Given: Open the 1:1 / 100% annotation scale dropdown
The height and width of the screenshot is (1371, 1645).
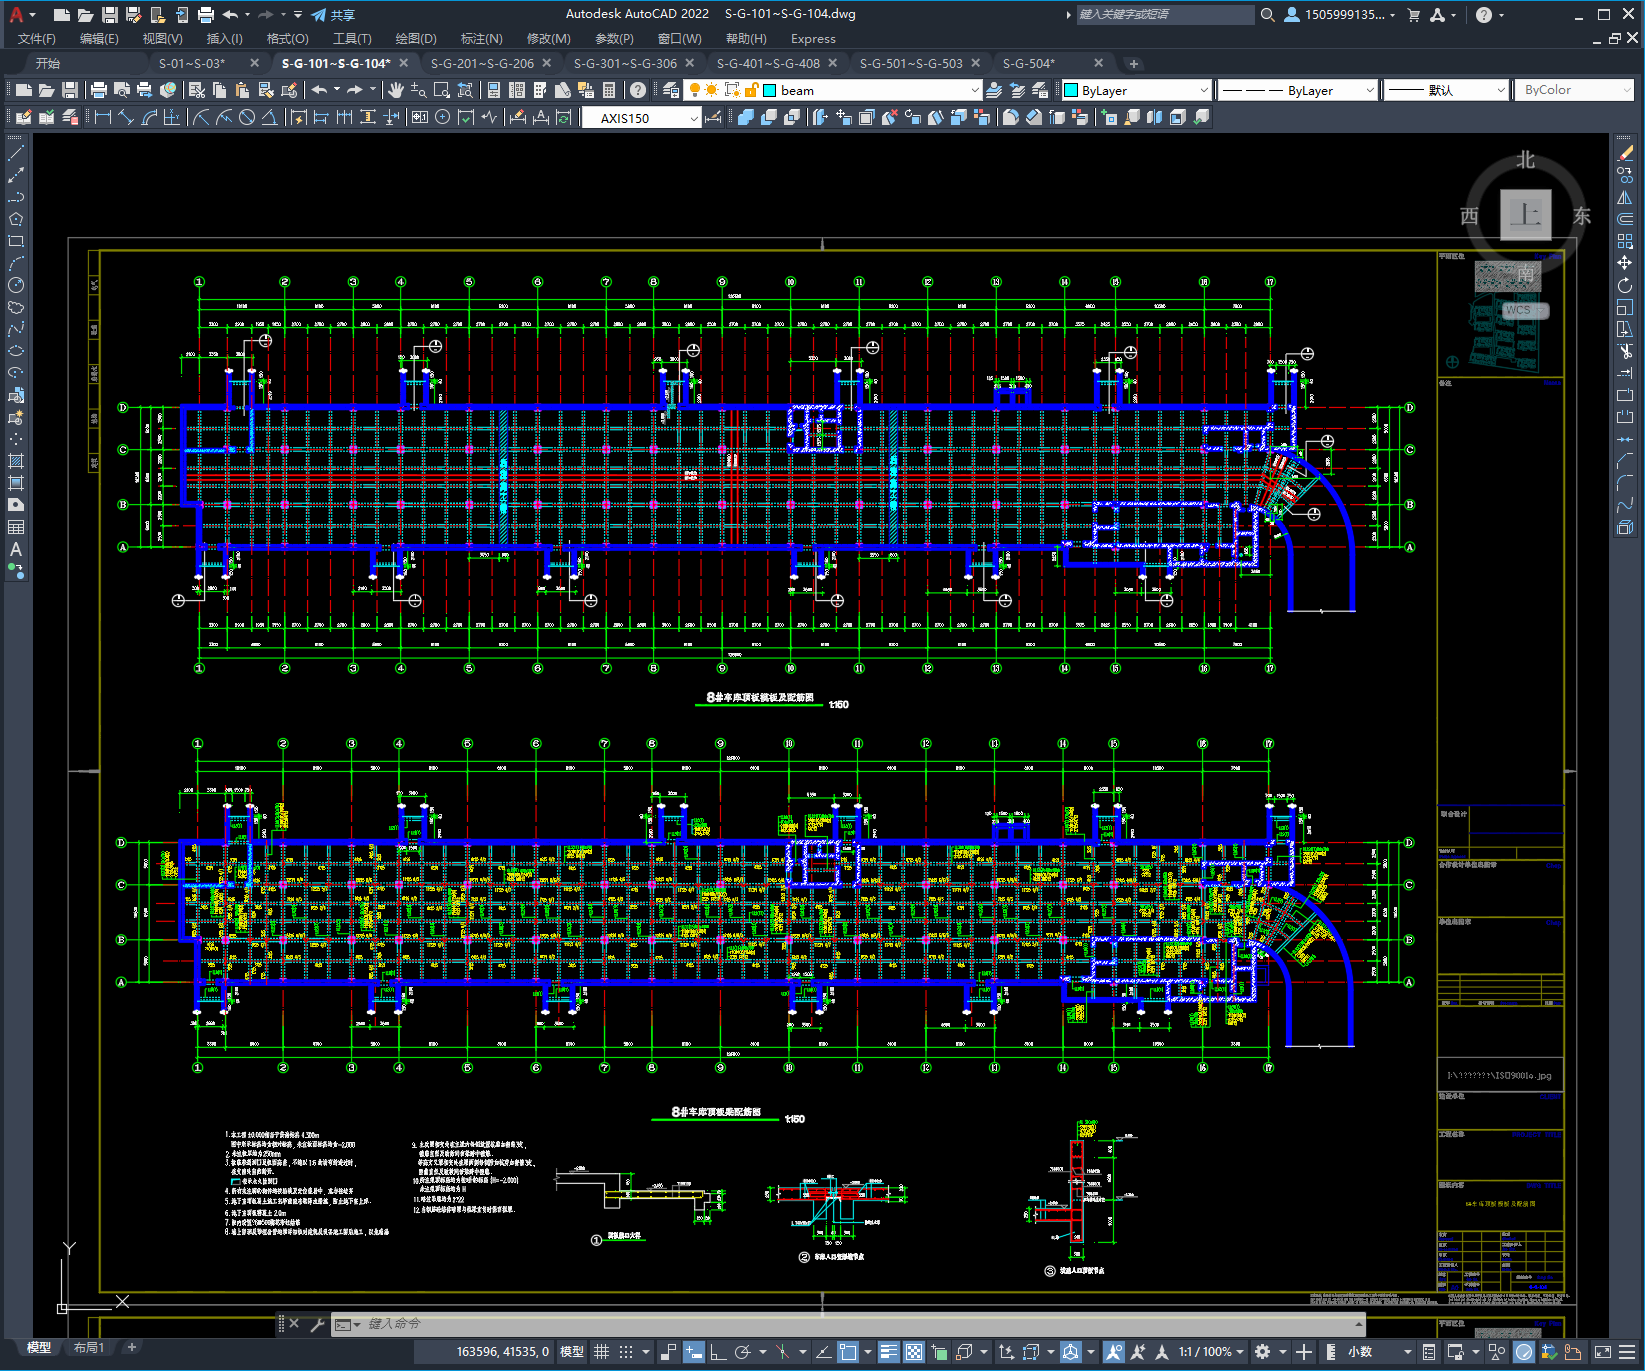Looking at the screenshot, I should click(x=1211, y=1352).
